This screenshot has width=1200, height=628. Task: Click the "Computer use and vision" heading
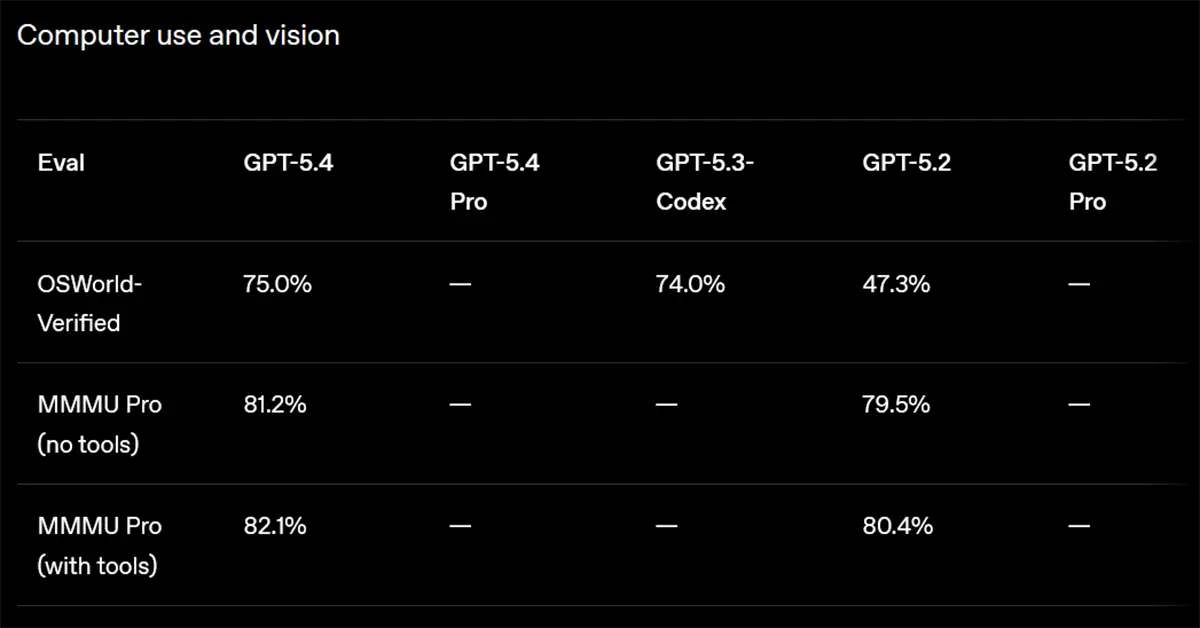pyautogui.click(x=178, y=36)
